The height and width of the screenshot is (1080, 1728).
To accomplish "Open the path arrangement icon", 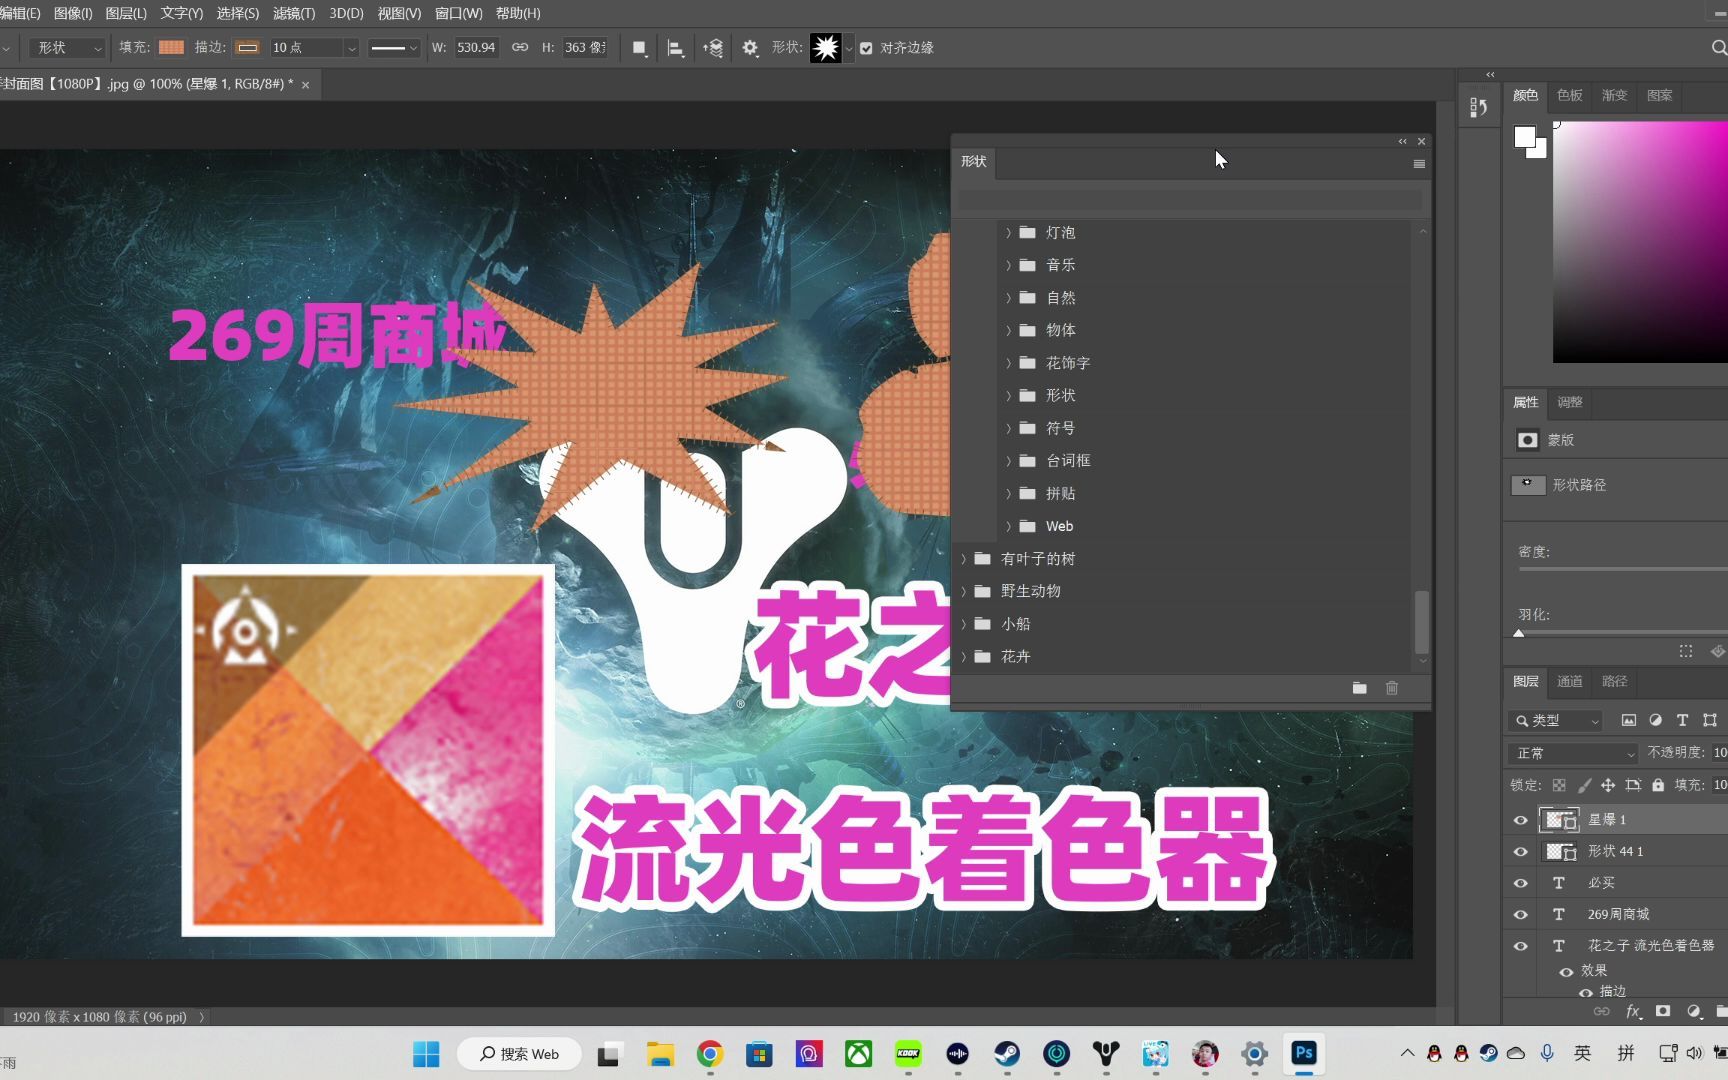I will [x=713, y=48].
